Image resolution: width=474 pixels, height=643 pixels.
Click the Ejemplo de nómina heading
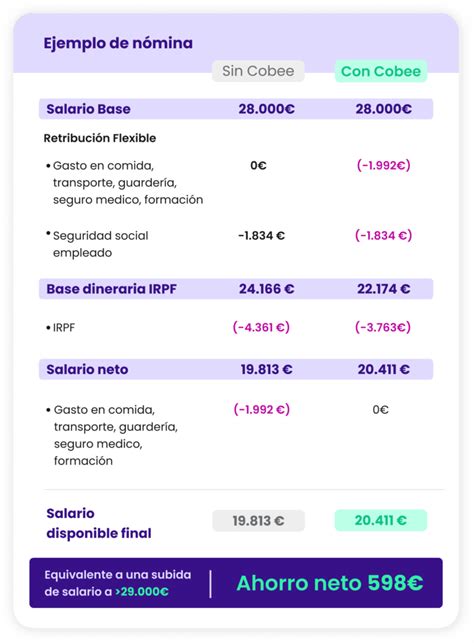[118, 43]
